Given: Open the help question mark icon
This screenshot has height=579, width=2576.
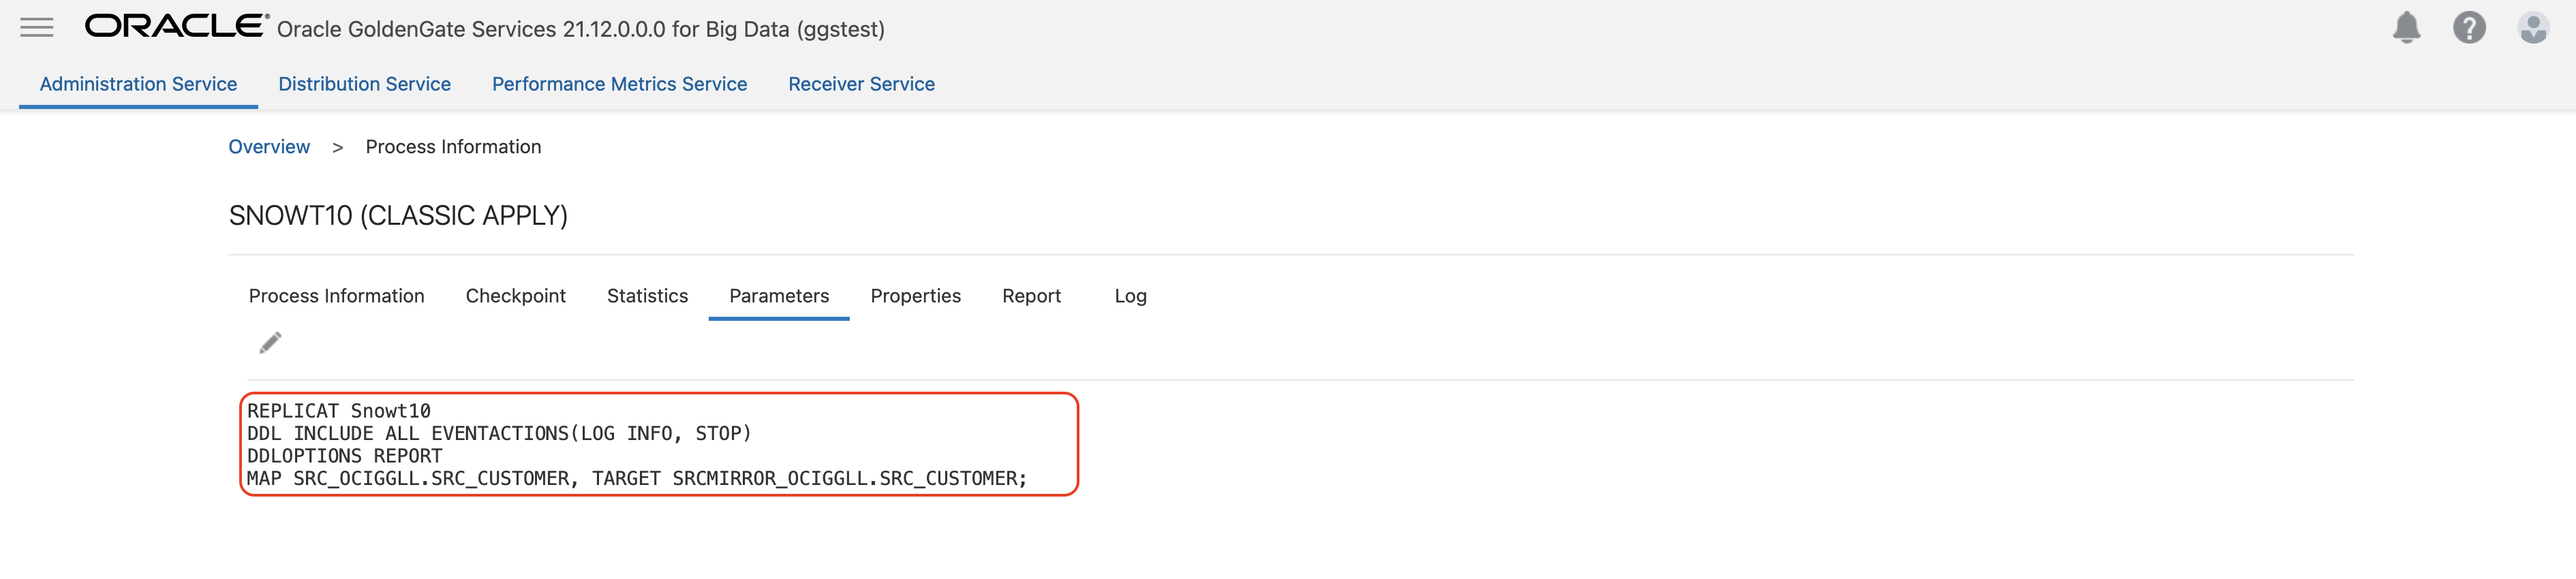Looking at the screenshot, I should tap(2469, 27).
